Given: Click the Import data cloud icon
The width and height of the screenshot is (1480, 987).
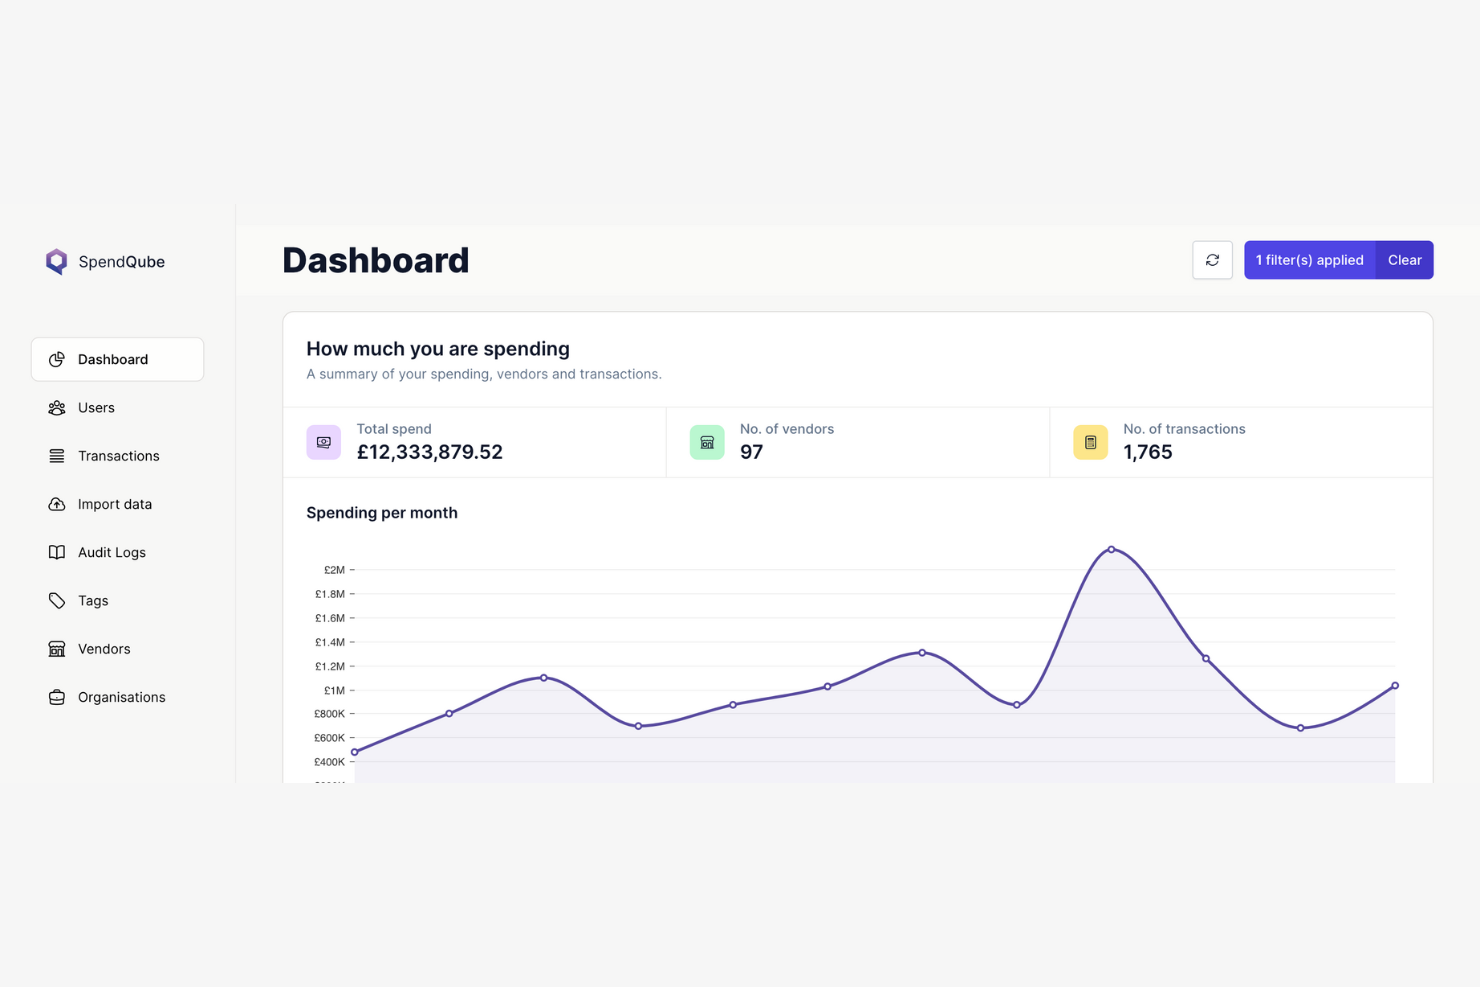Looking at the screenshot, I should coord(57,504).
